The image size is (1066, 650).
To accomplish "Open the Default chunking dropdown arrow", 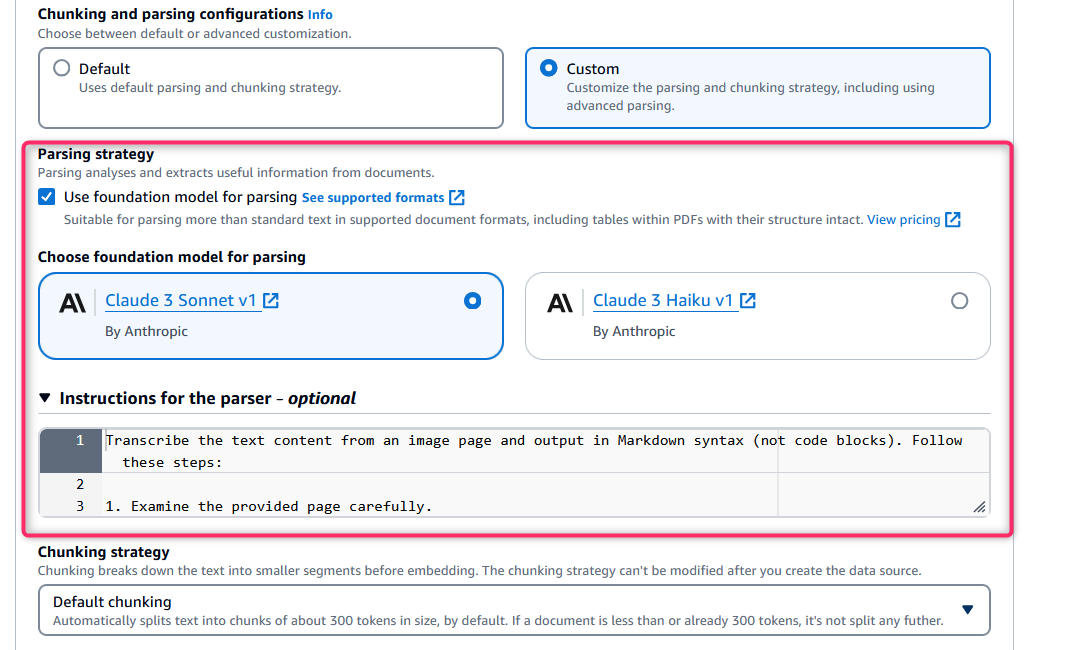I will [x=967, y=610].
